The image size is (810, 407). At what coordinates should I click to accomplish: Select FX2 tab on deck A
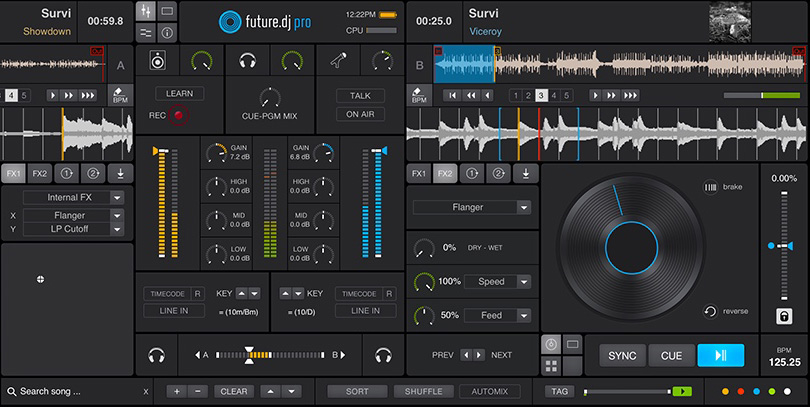(40, 174)
